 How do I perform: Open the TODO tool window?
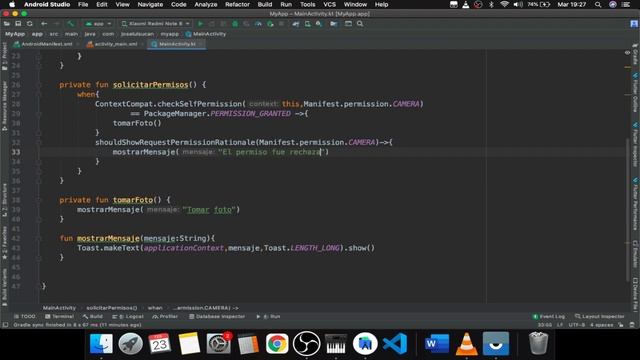pos(25,316)
